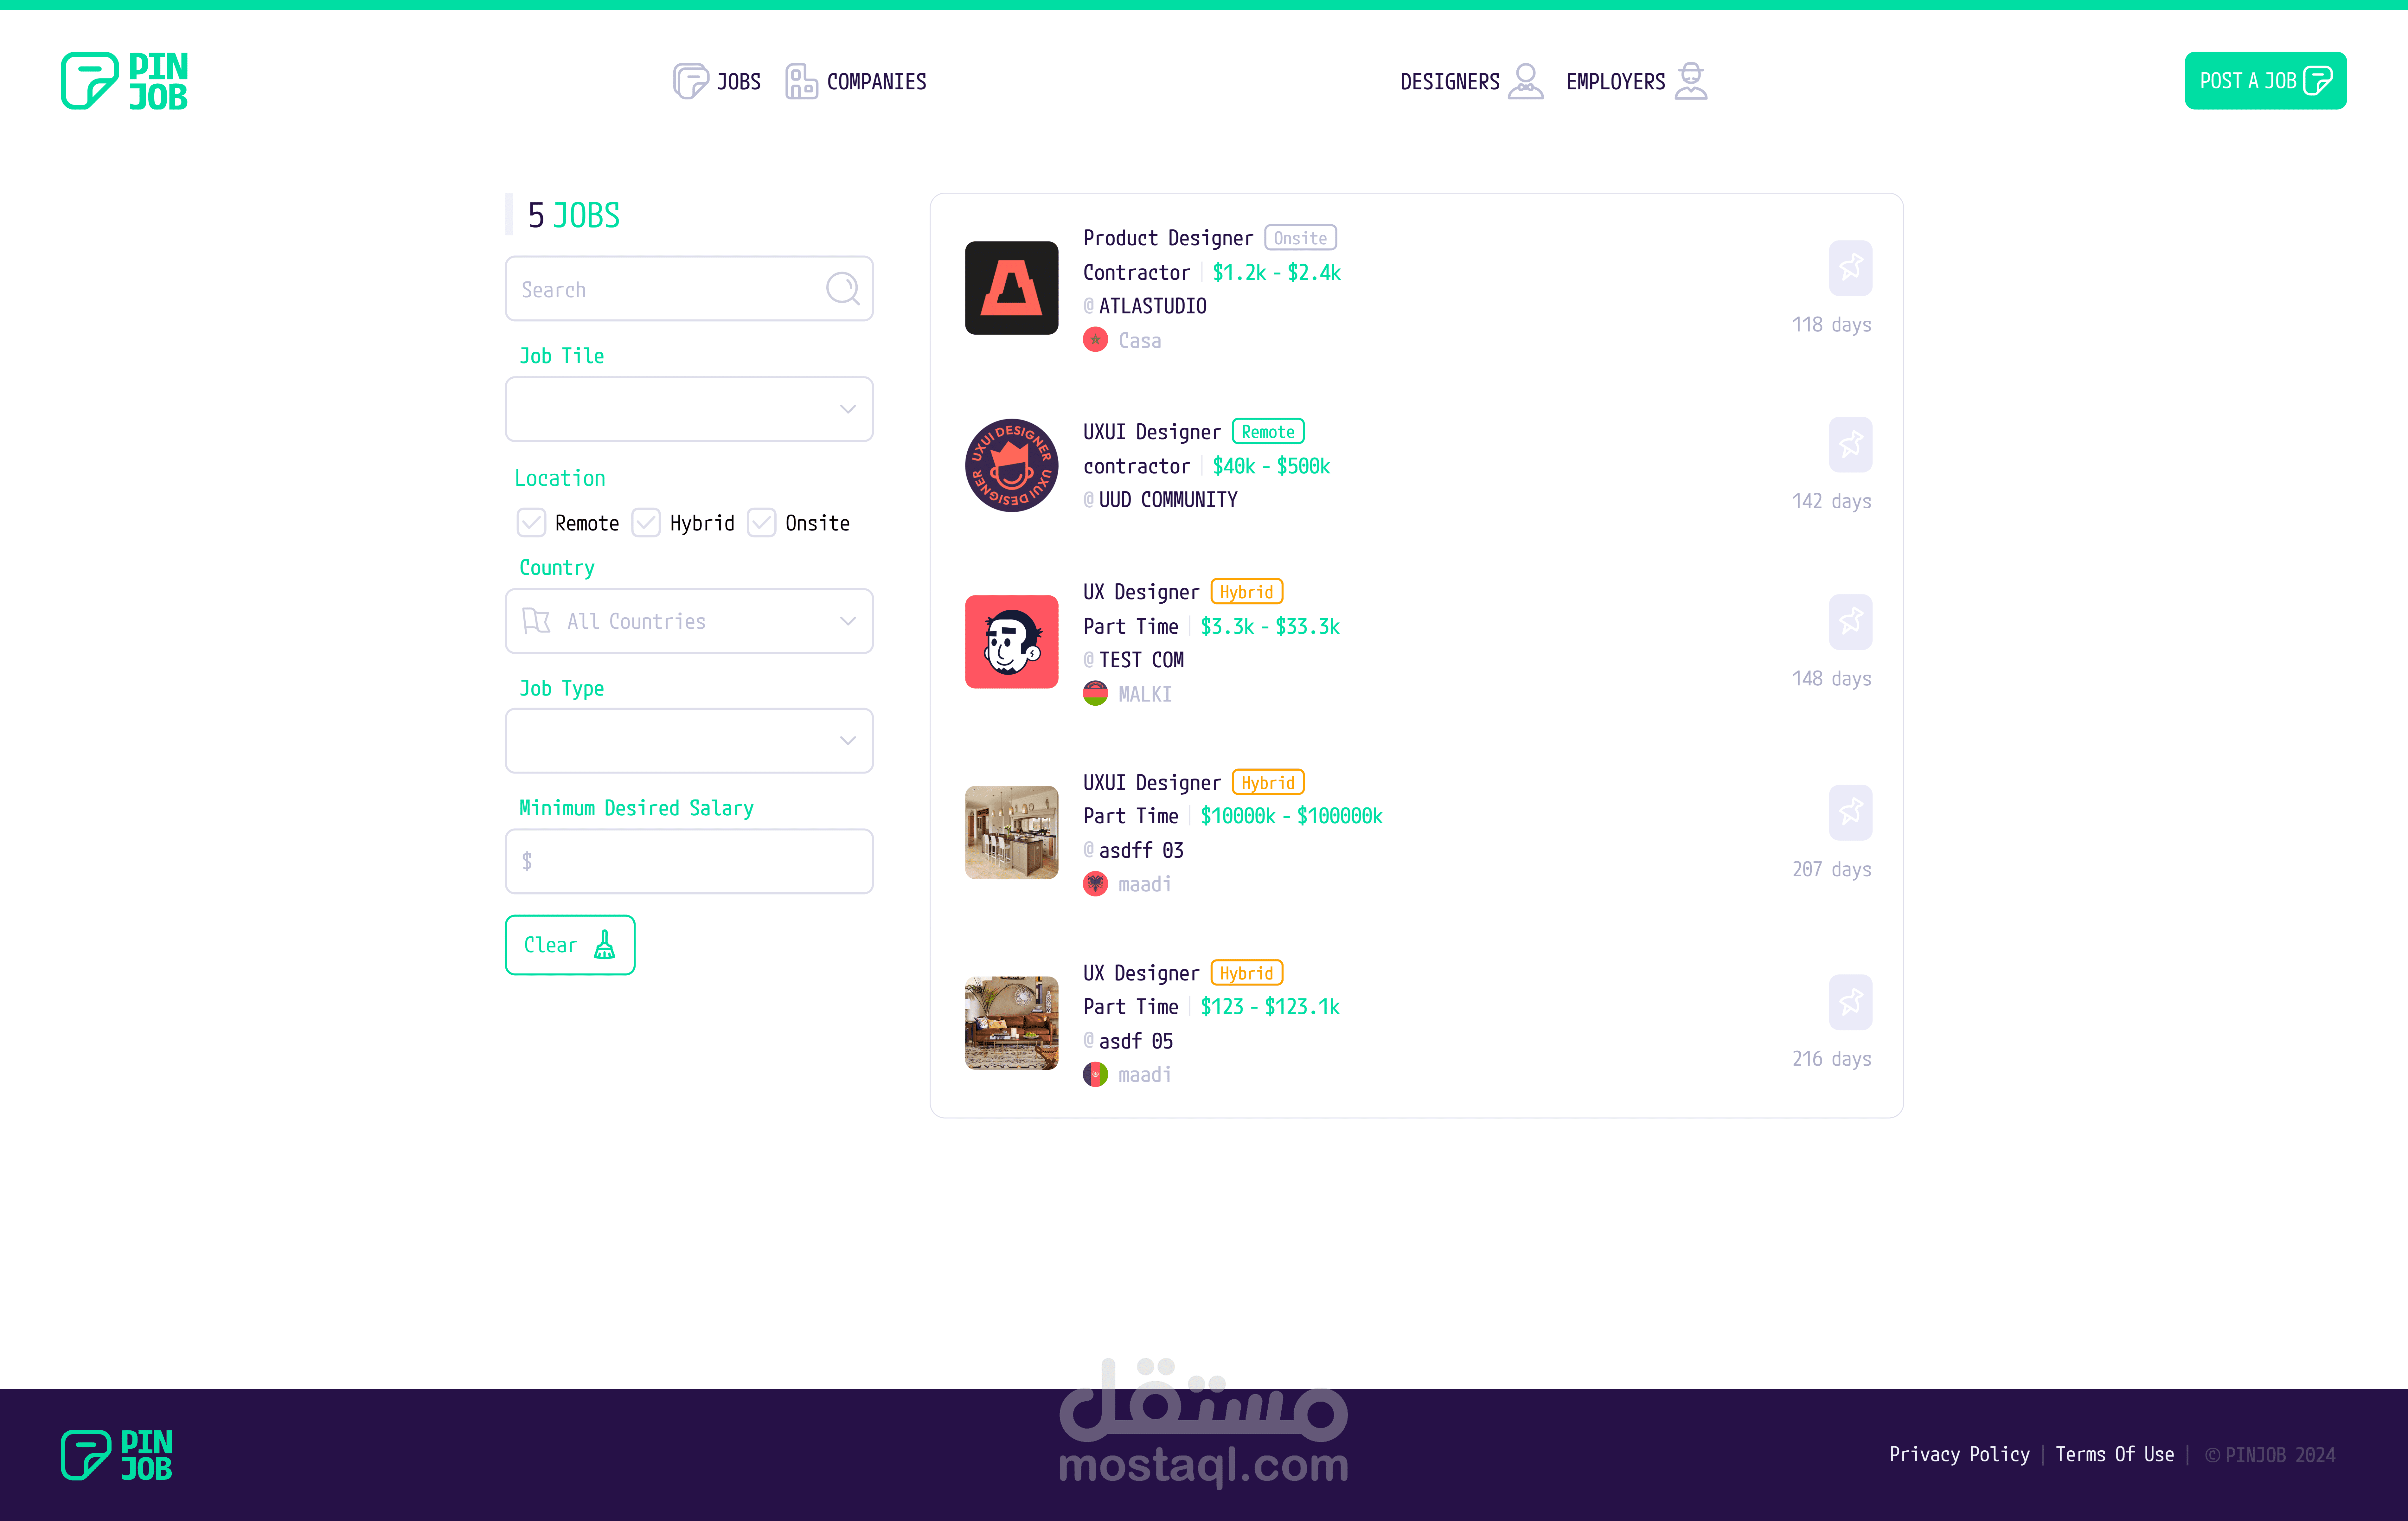
Task: Open the Privacy Policy link
Action: pos(1958,1454)
